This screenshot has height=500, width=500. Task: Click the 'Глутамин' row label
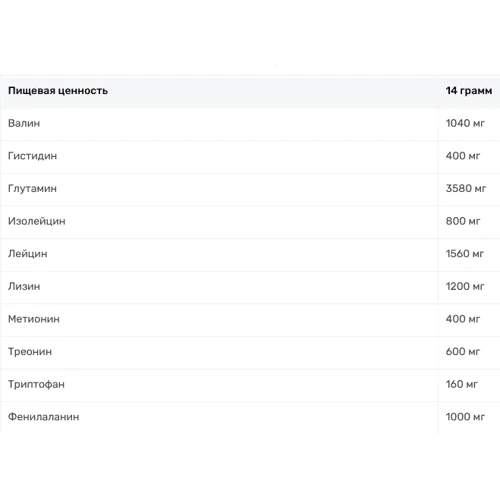pyautogui.click(x=32, y=189)
